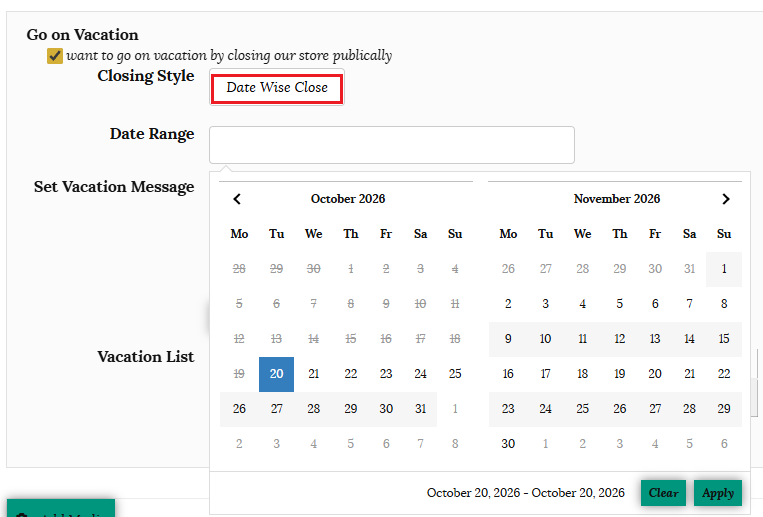Select October 26 in the calendar
The height and width of the screenshot is (517, 763).
tap(239, 409)
